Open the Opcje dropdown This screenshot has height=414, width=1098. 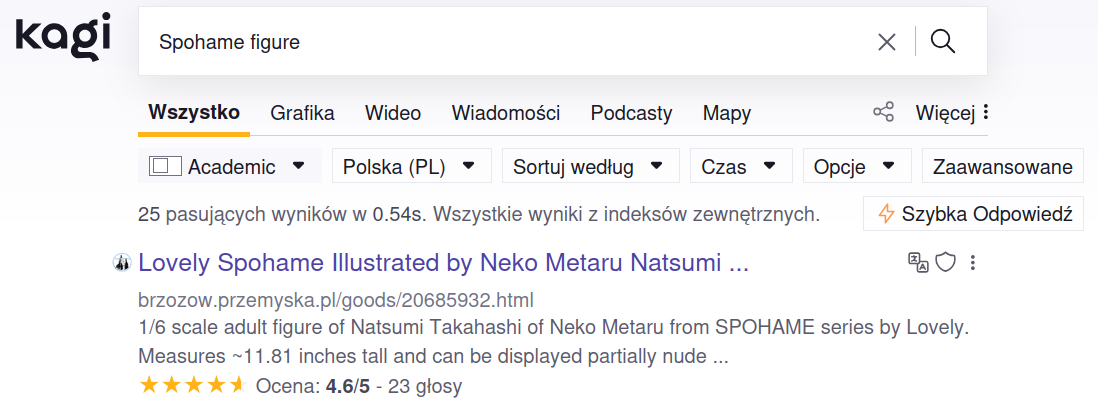[856, 167]
